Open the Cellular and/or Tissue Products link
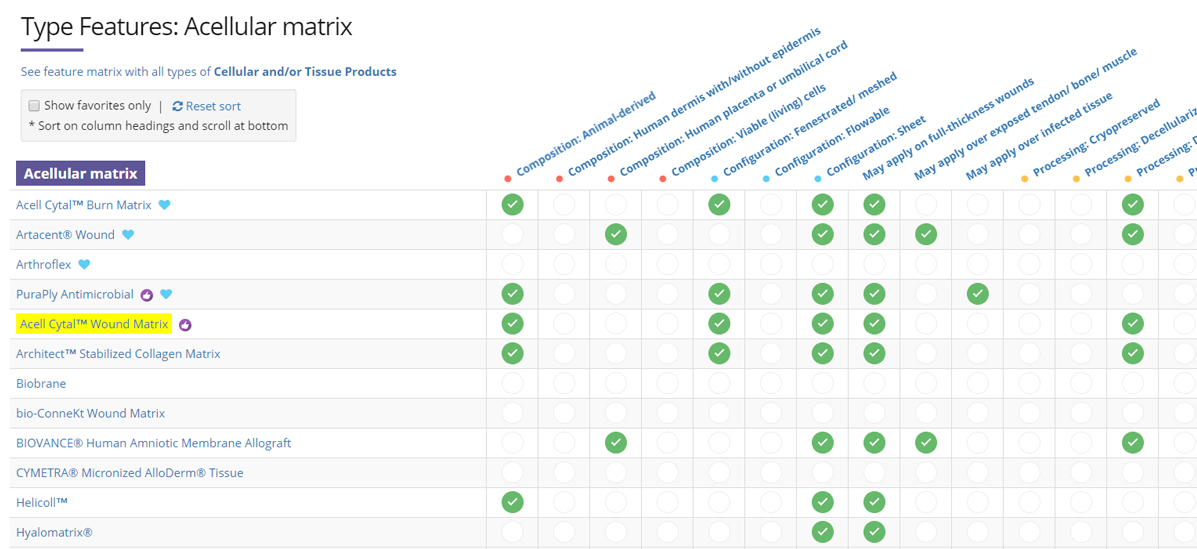The width and height of the screenshot is (1197, 549). point(305,72)
